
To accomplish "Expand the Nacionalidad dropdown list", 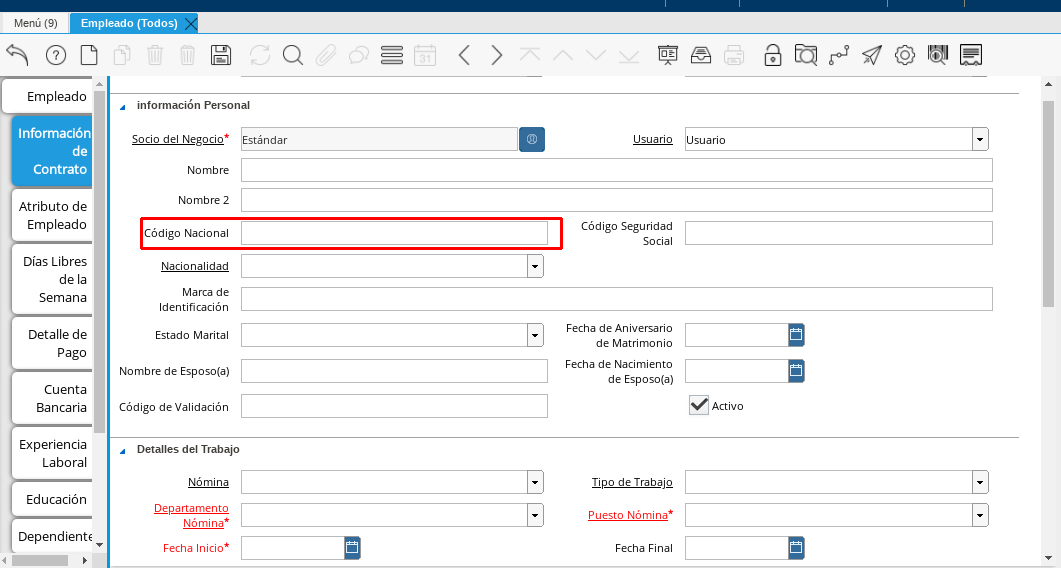I will click(535, 266).
